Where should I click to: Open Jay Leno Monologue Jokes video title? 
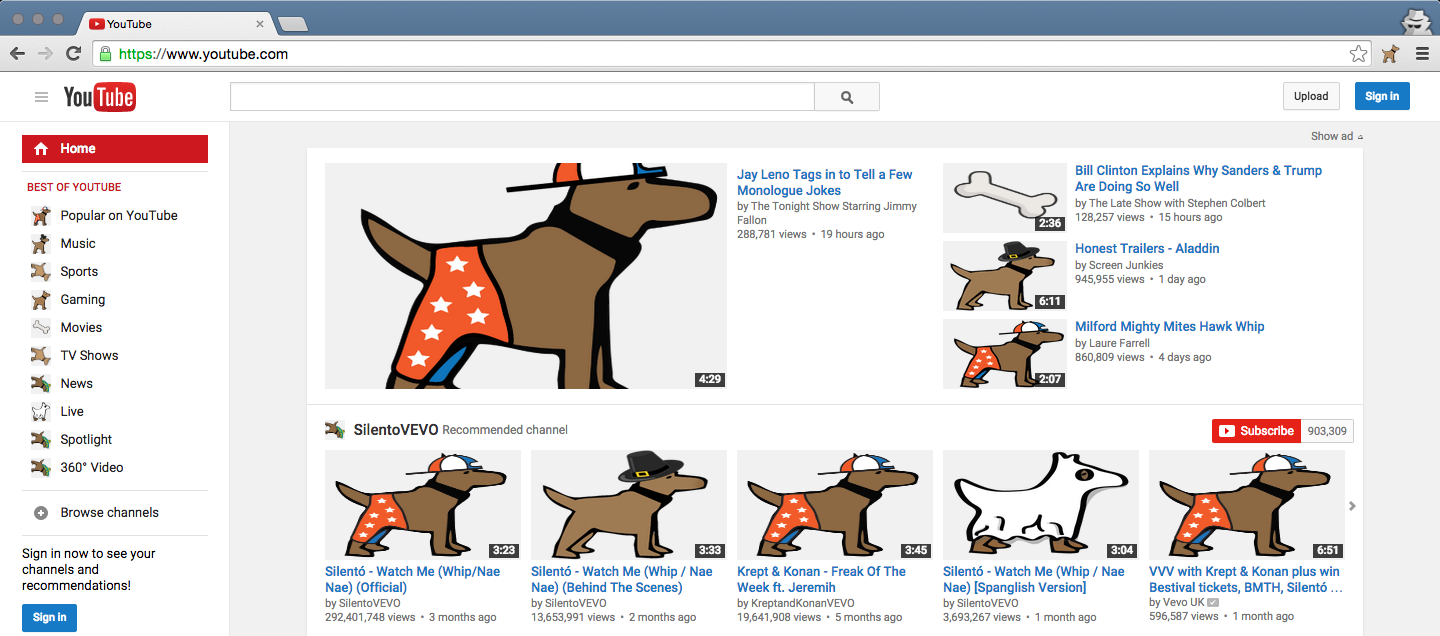point(825,182)
